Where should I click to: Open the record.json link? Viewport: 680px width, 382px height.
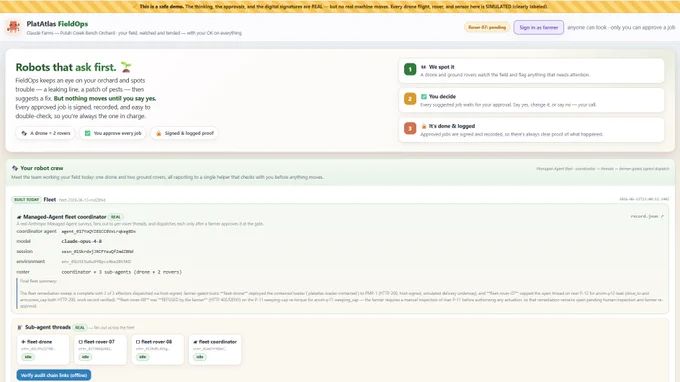(647, 216)
